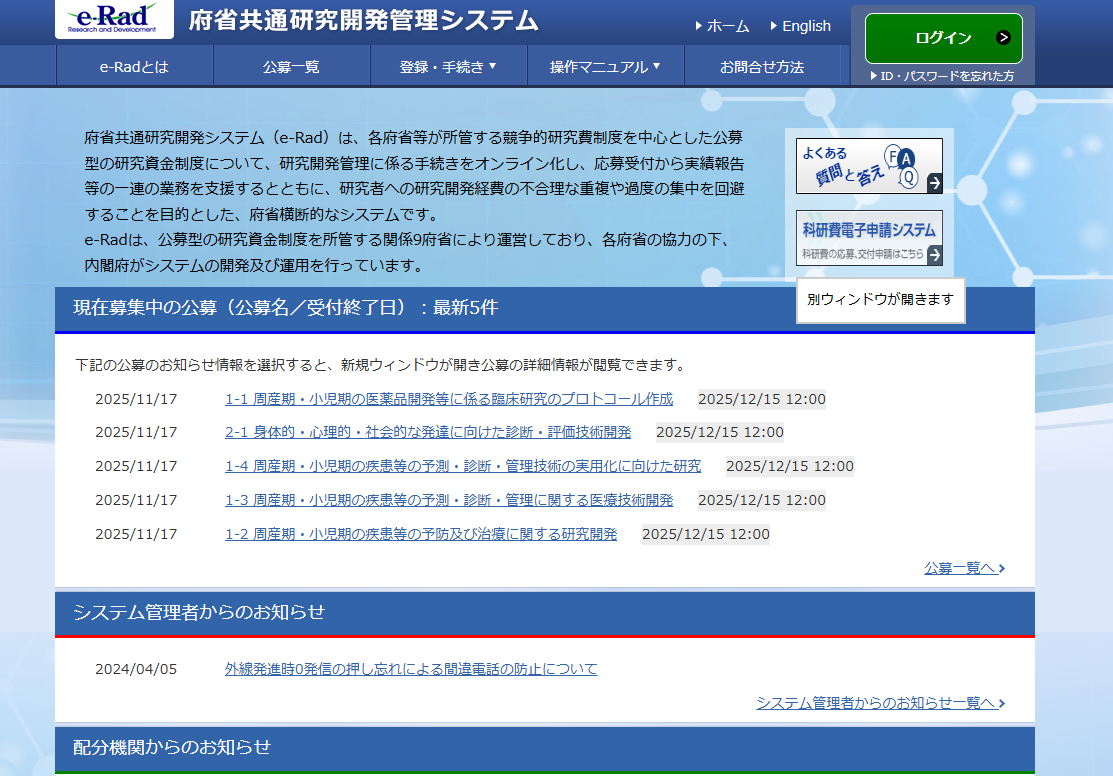The image size is (1113, 776).
Task: Open 外線発進時0発信の押し忘れ notice link
Action: tap(411, 669)
